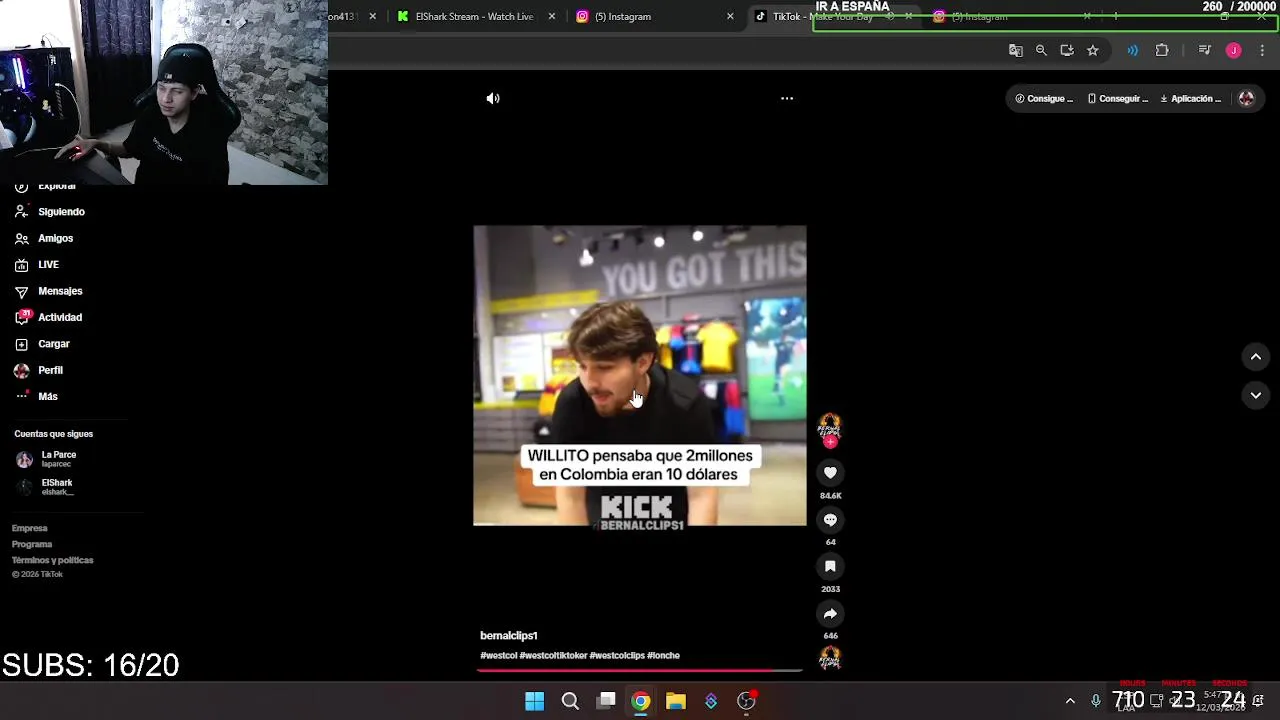
Task: Bookmark this page with the star icon
Action: [x=1093, y=50]
